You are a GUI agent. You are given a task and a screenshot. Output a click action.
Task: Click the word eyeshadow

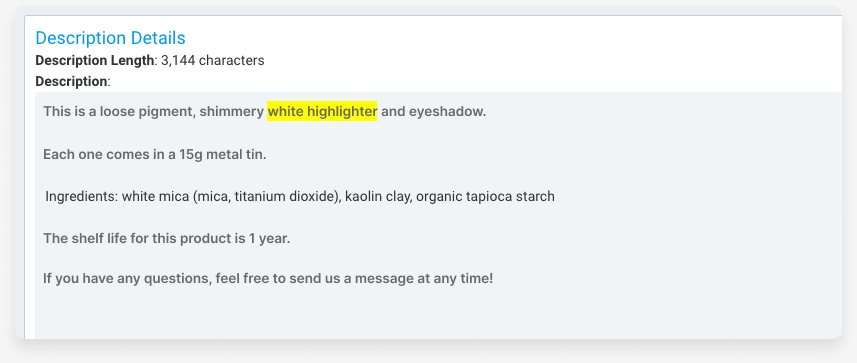click(447, 112)
